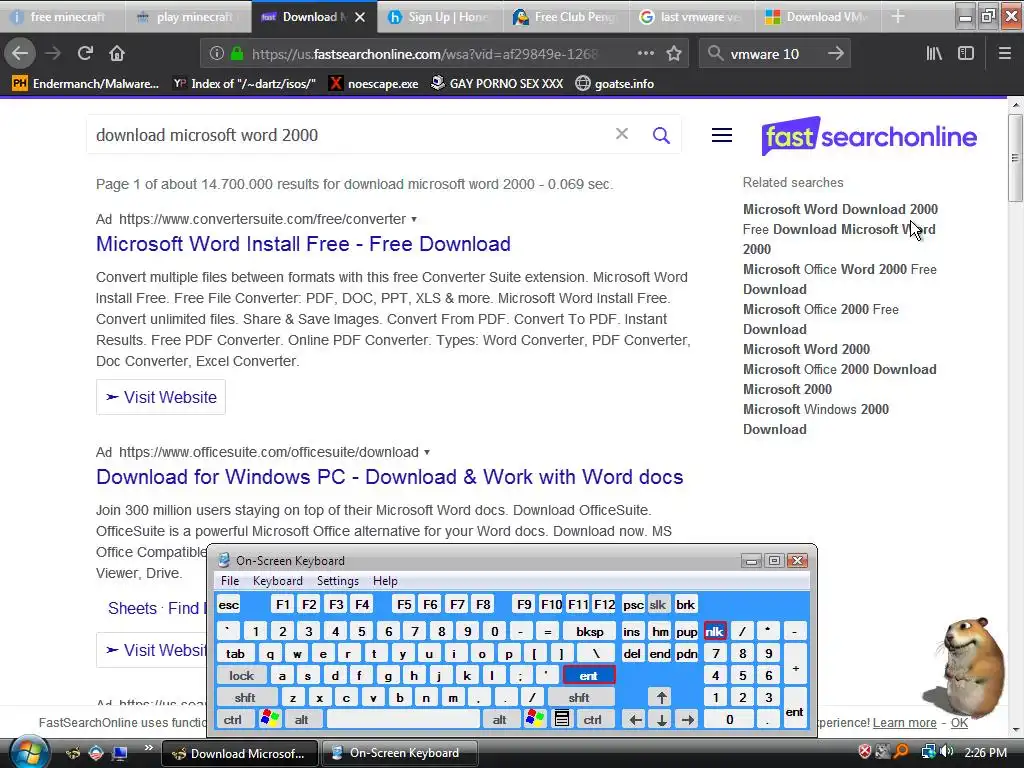Switch to the Sign Up tab
This screenshot has width=1024, height=768.
[440, 17]
